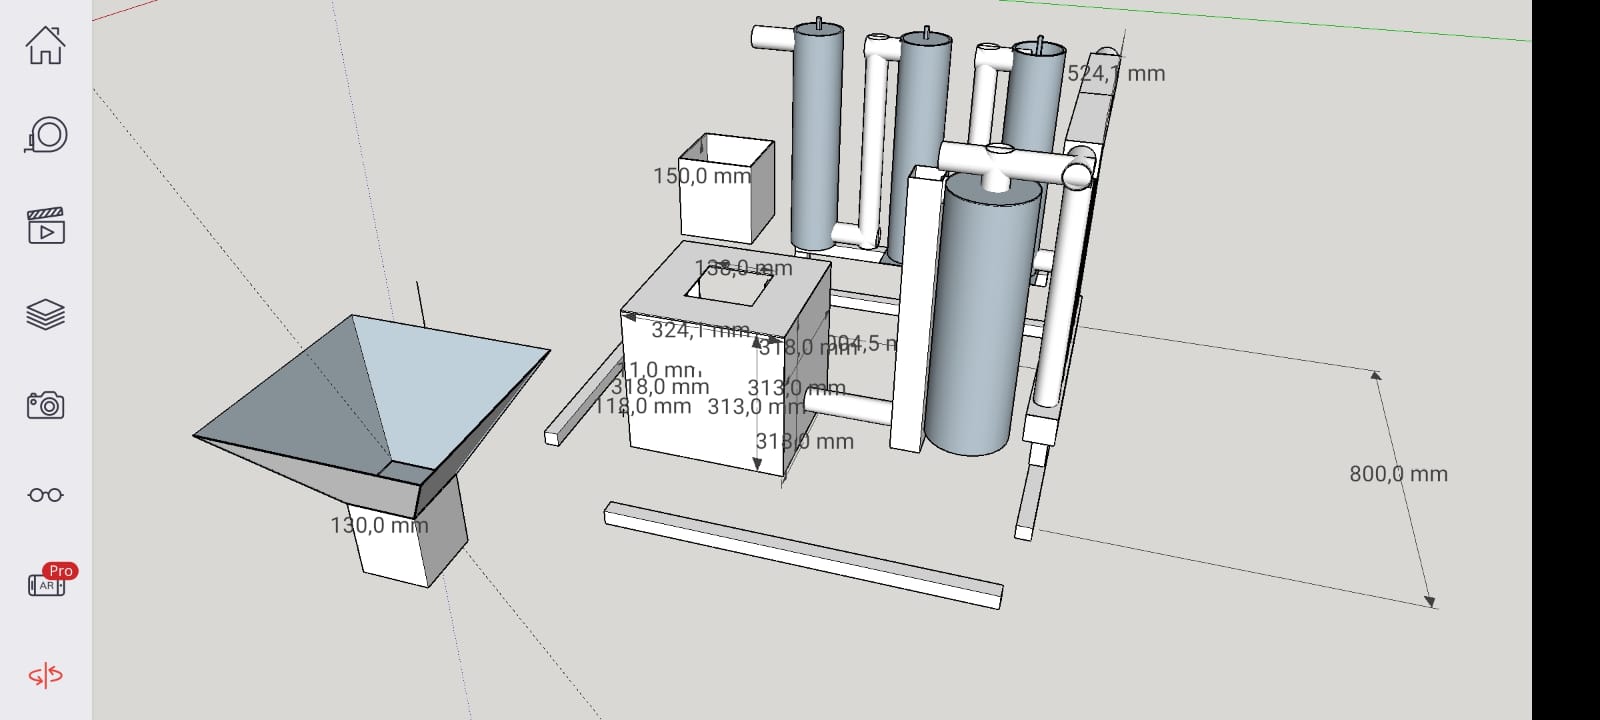Open the Scenes clapperboard panel
Viewport: 1600px width, 720px height.
point(45,227)
